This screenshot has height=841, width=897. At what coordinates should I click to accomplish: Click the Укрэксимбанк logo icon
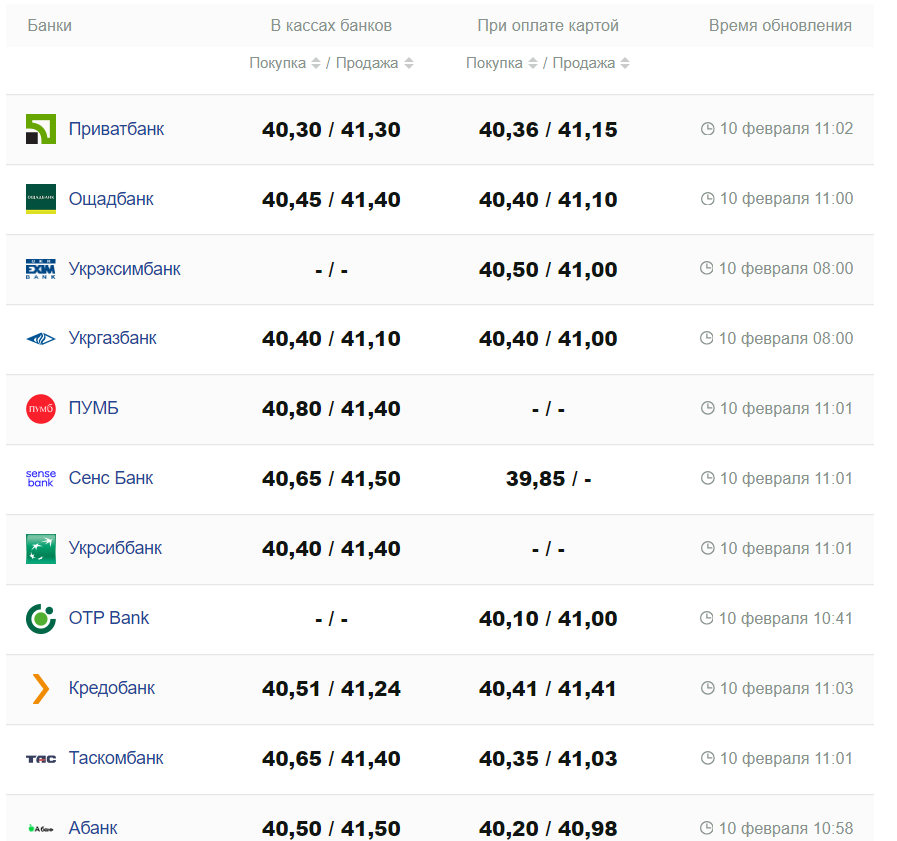pos(41,269)
